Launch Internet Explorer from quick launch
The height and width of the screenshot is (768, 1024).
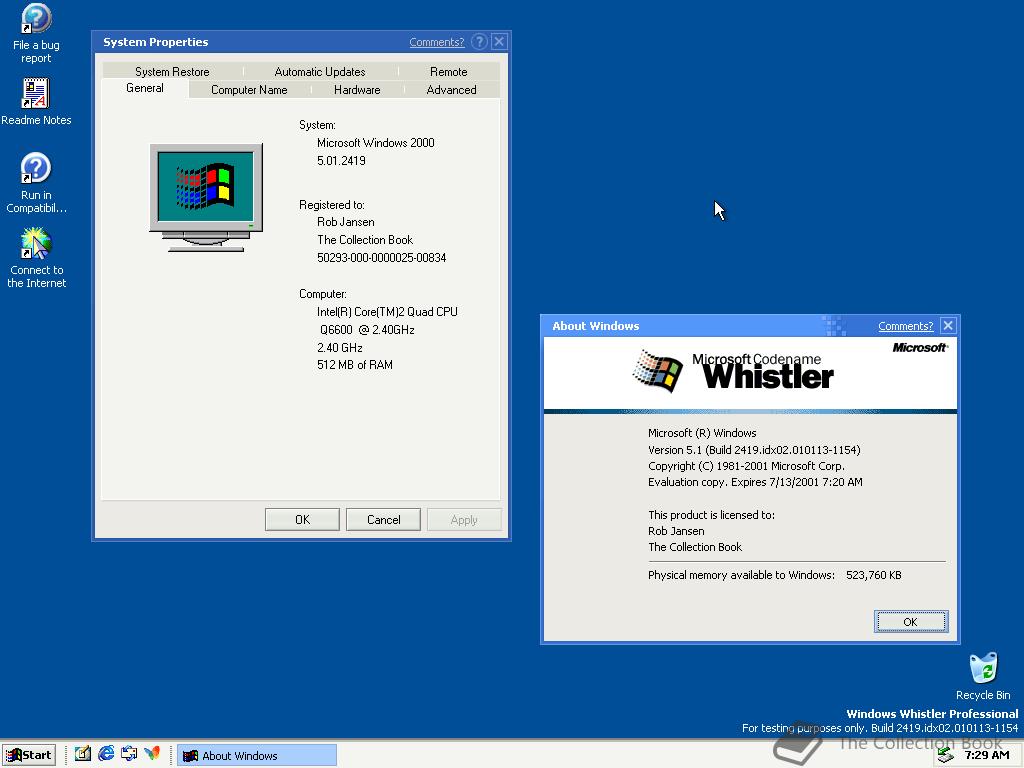pyautogui.click(x=106, y=754)
